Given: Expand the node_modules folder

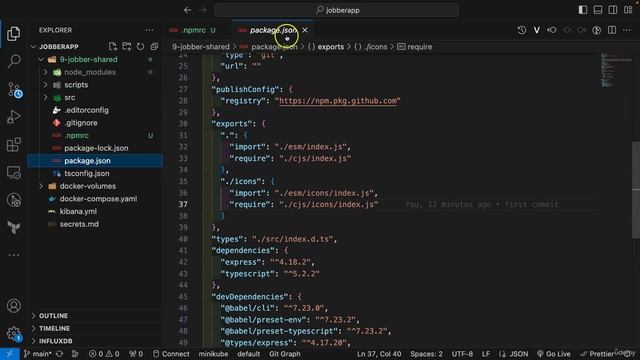Looking at the screenshot, I should pos(46,72).
